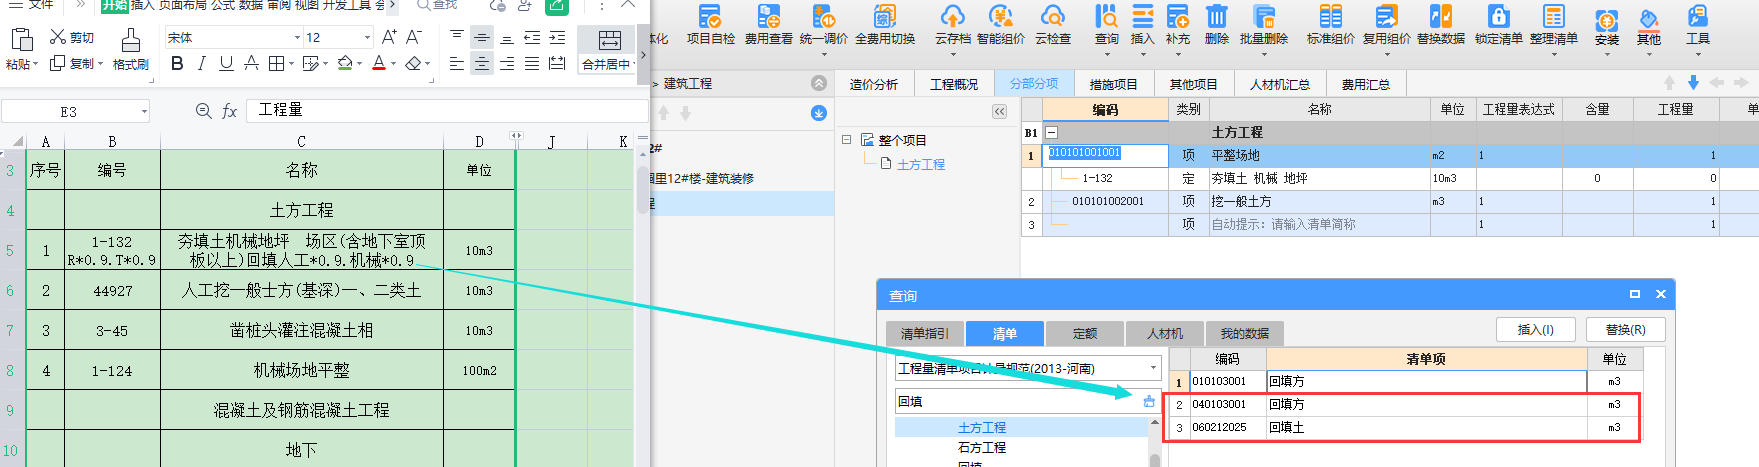Switch to the 费用汇总 tab

[x=1366, y=84]
